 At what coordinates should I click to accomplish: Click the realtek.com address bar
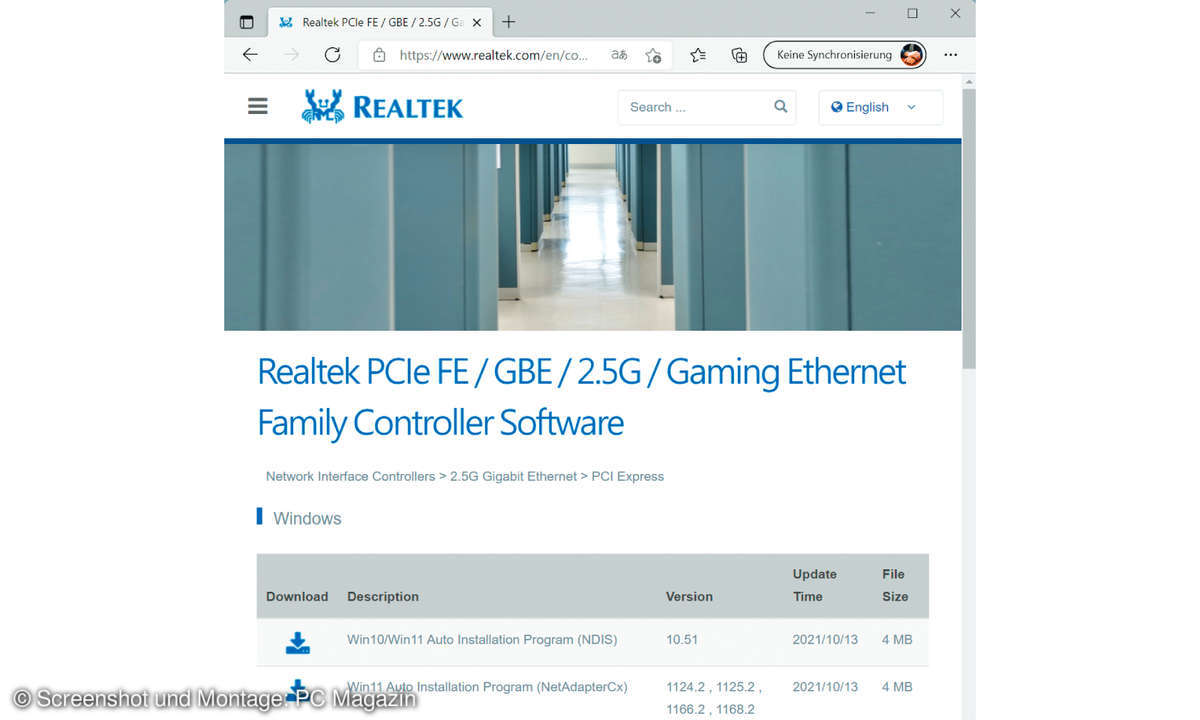(x=494, y=56)
